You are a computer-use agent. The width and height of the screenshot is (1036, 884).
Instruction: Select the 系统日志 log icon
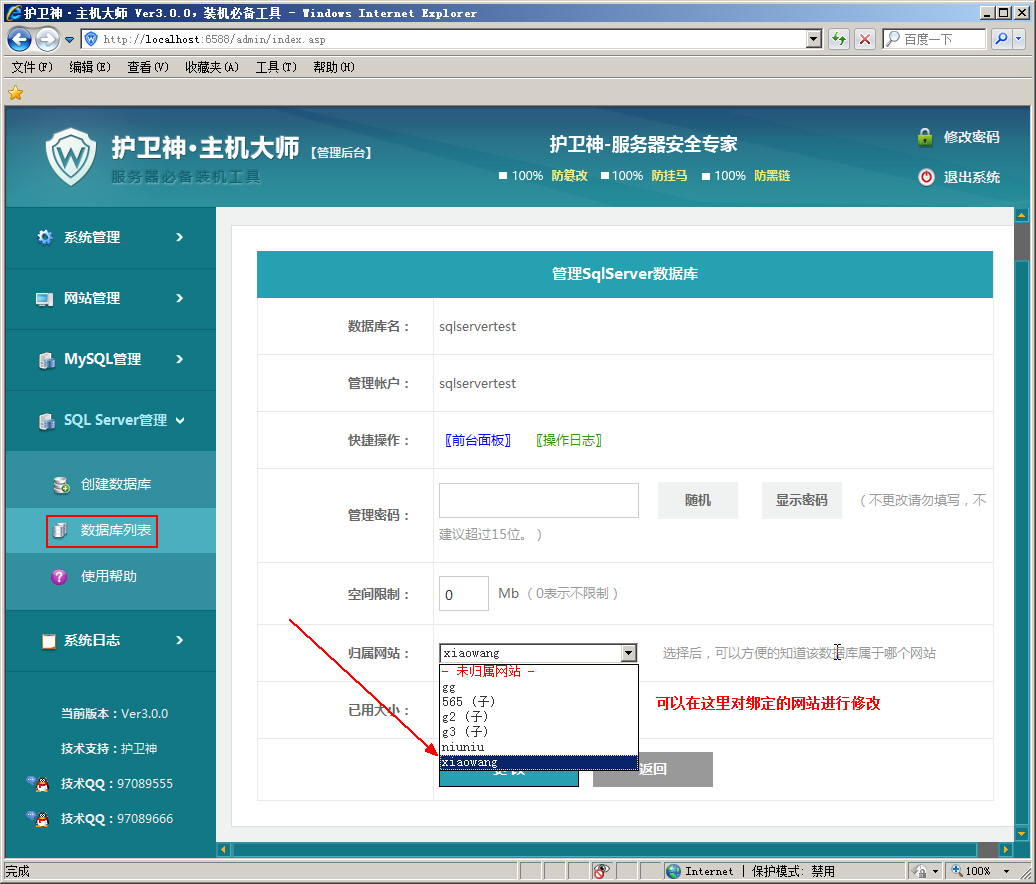[48, 641]
